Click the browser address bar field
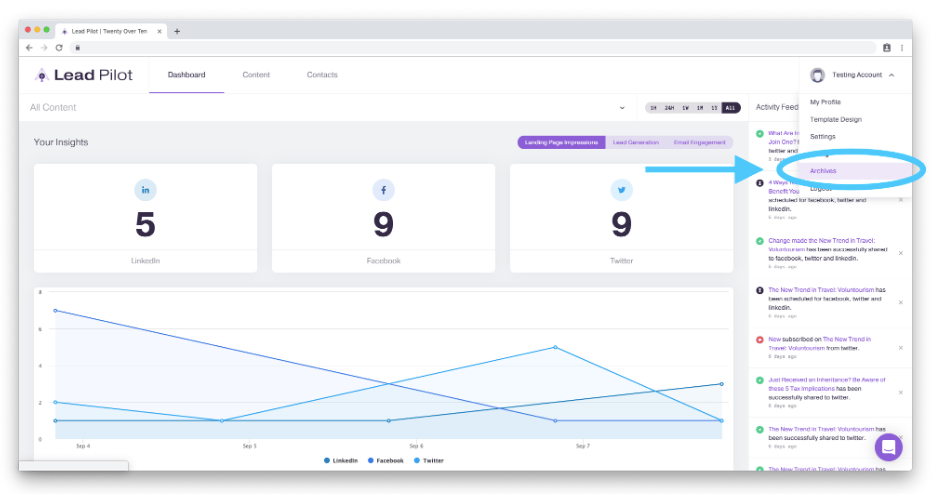This screenshot has width=933, height=494. [473, 48]
